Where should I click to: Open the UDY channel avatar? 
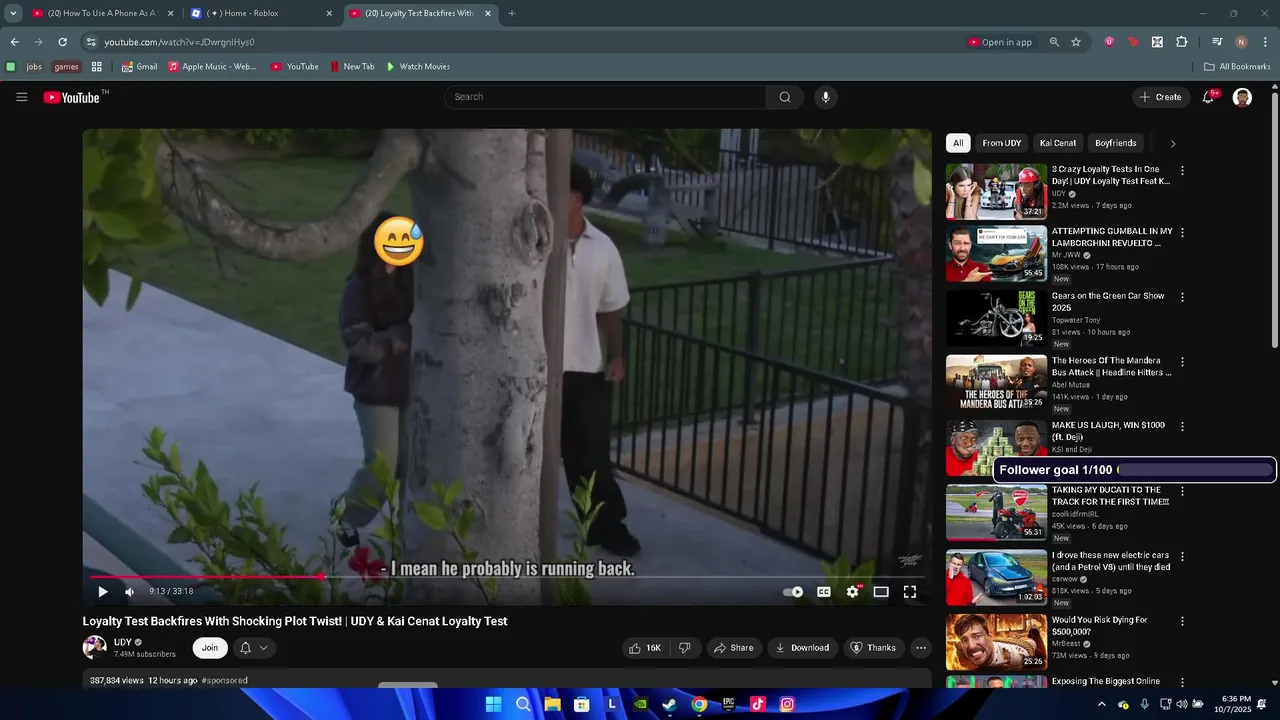pyautogui.click(x=94, y=648)
